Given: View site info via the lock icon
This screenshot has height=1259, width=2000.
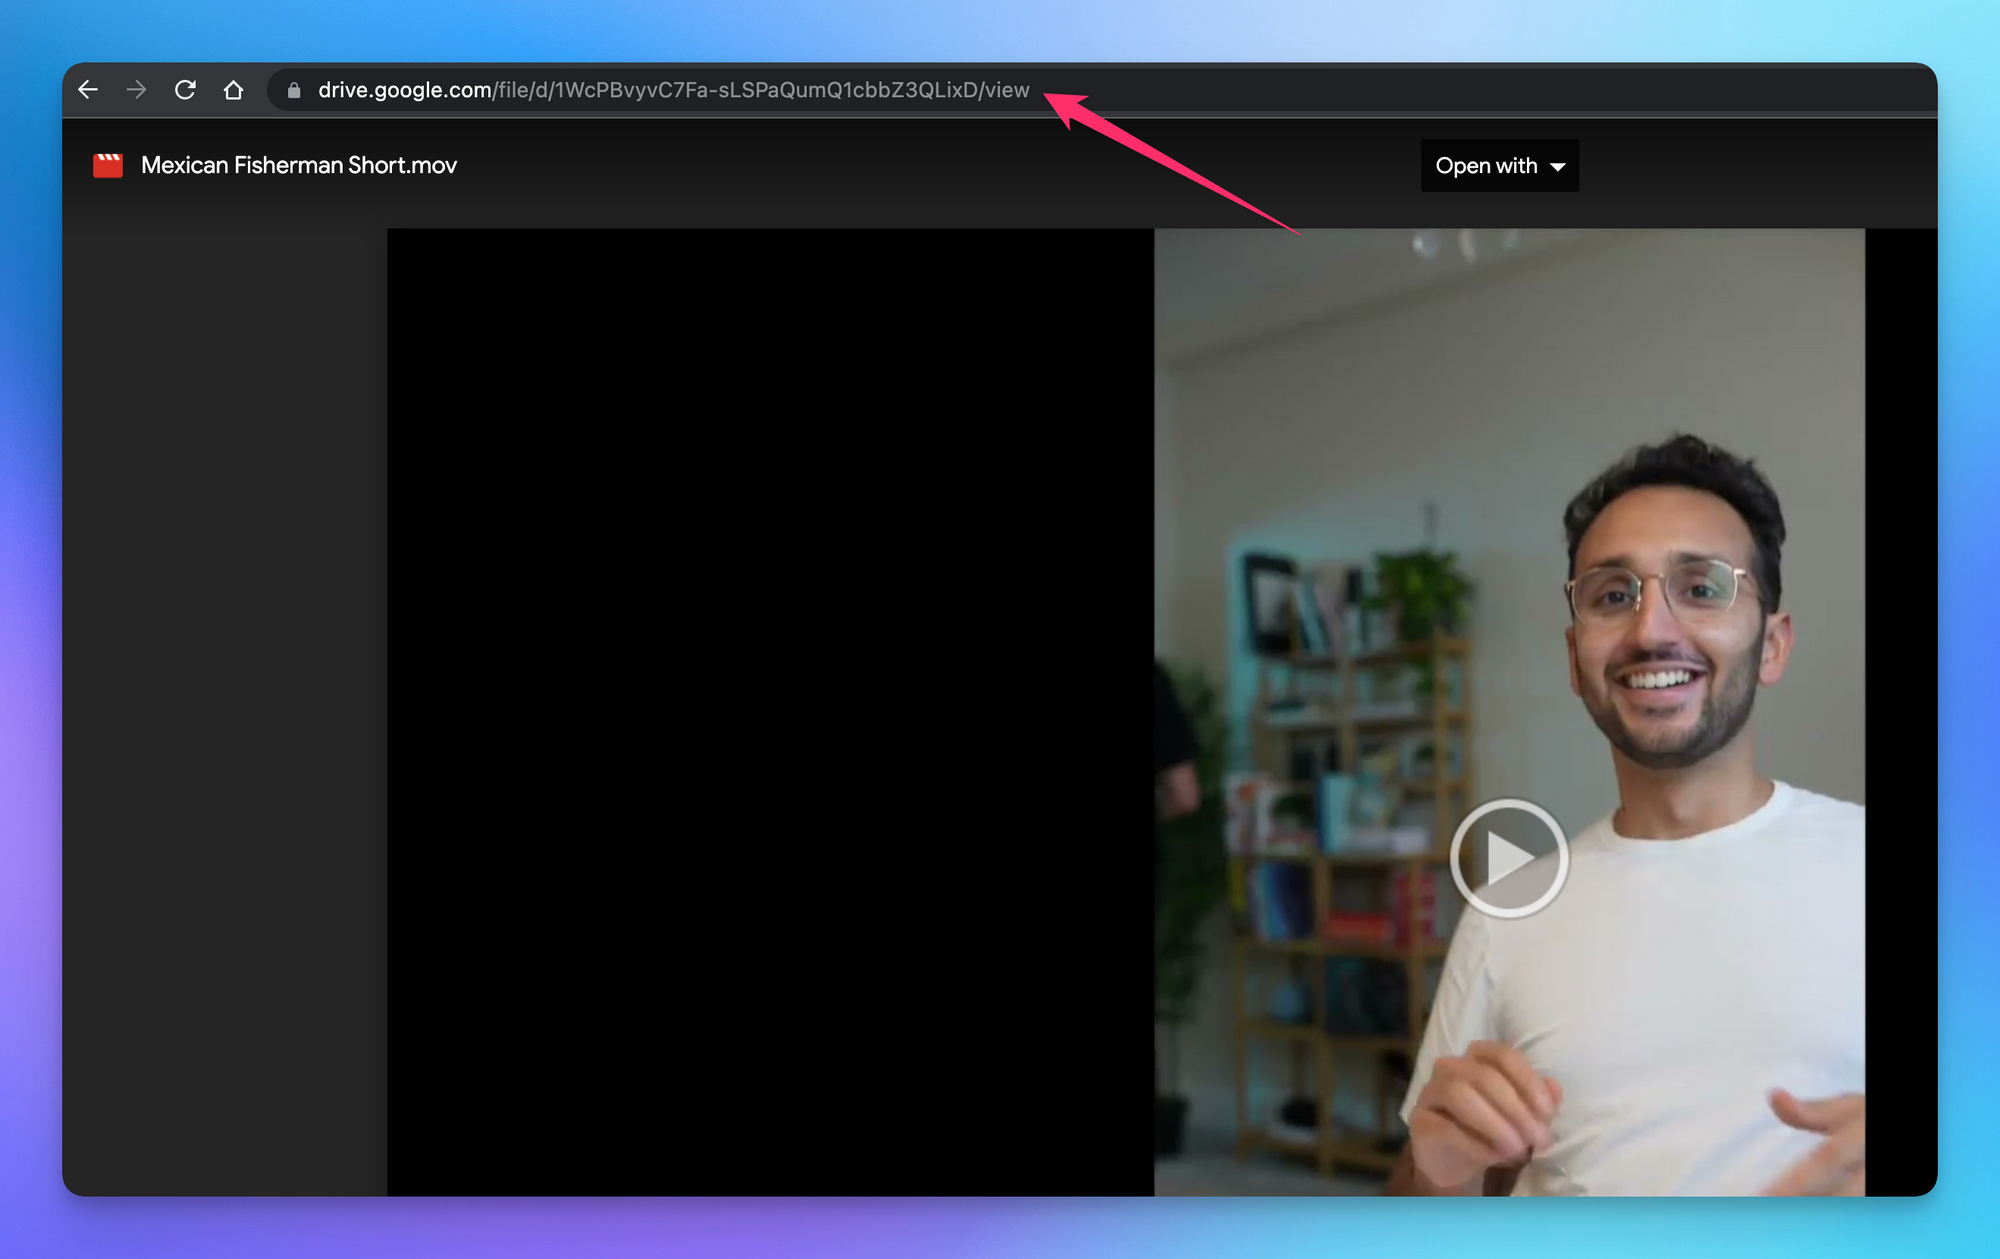Looking at the screenshot, I should pos(294,91).
